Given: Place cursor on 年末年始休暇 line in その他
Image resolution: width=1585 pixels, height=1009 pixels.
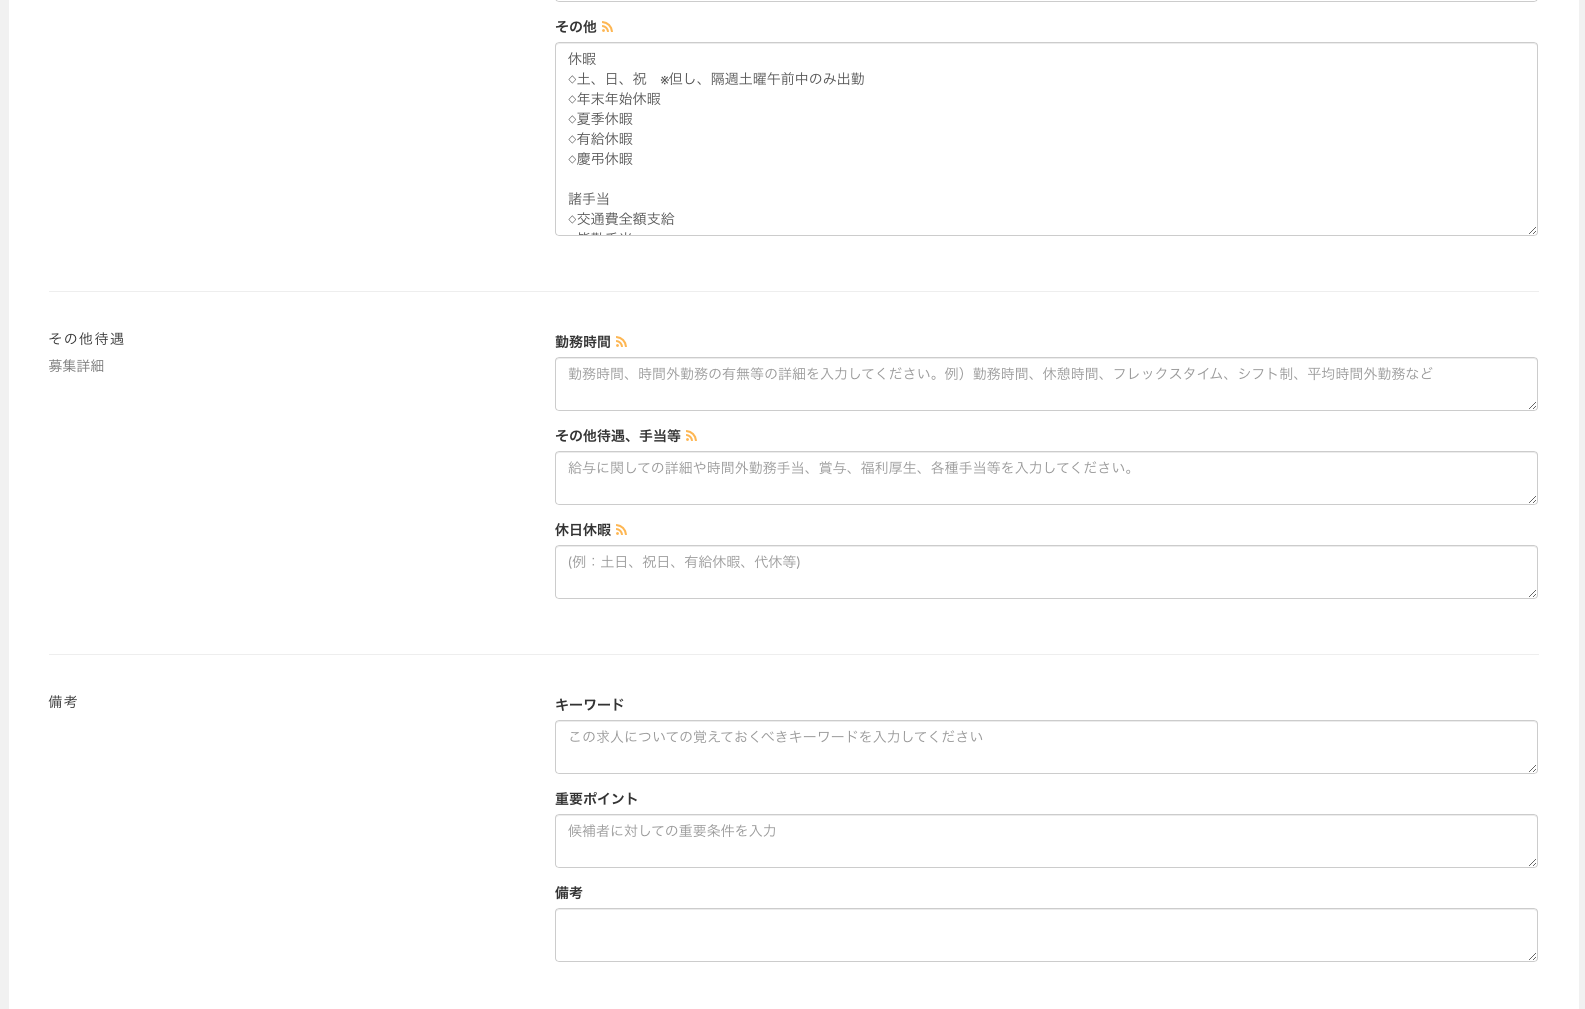Looking at the screenshot, I should pyautogui.click(x=618, y=99).
